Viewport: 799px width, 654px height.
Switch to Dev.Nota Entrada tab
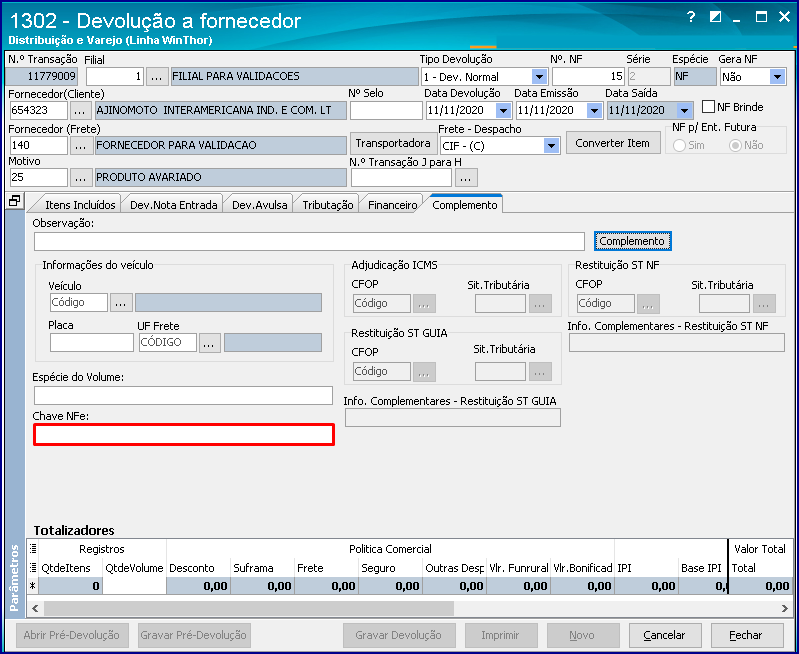point(174,205)
